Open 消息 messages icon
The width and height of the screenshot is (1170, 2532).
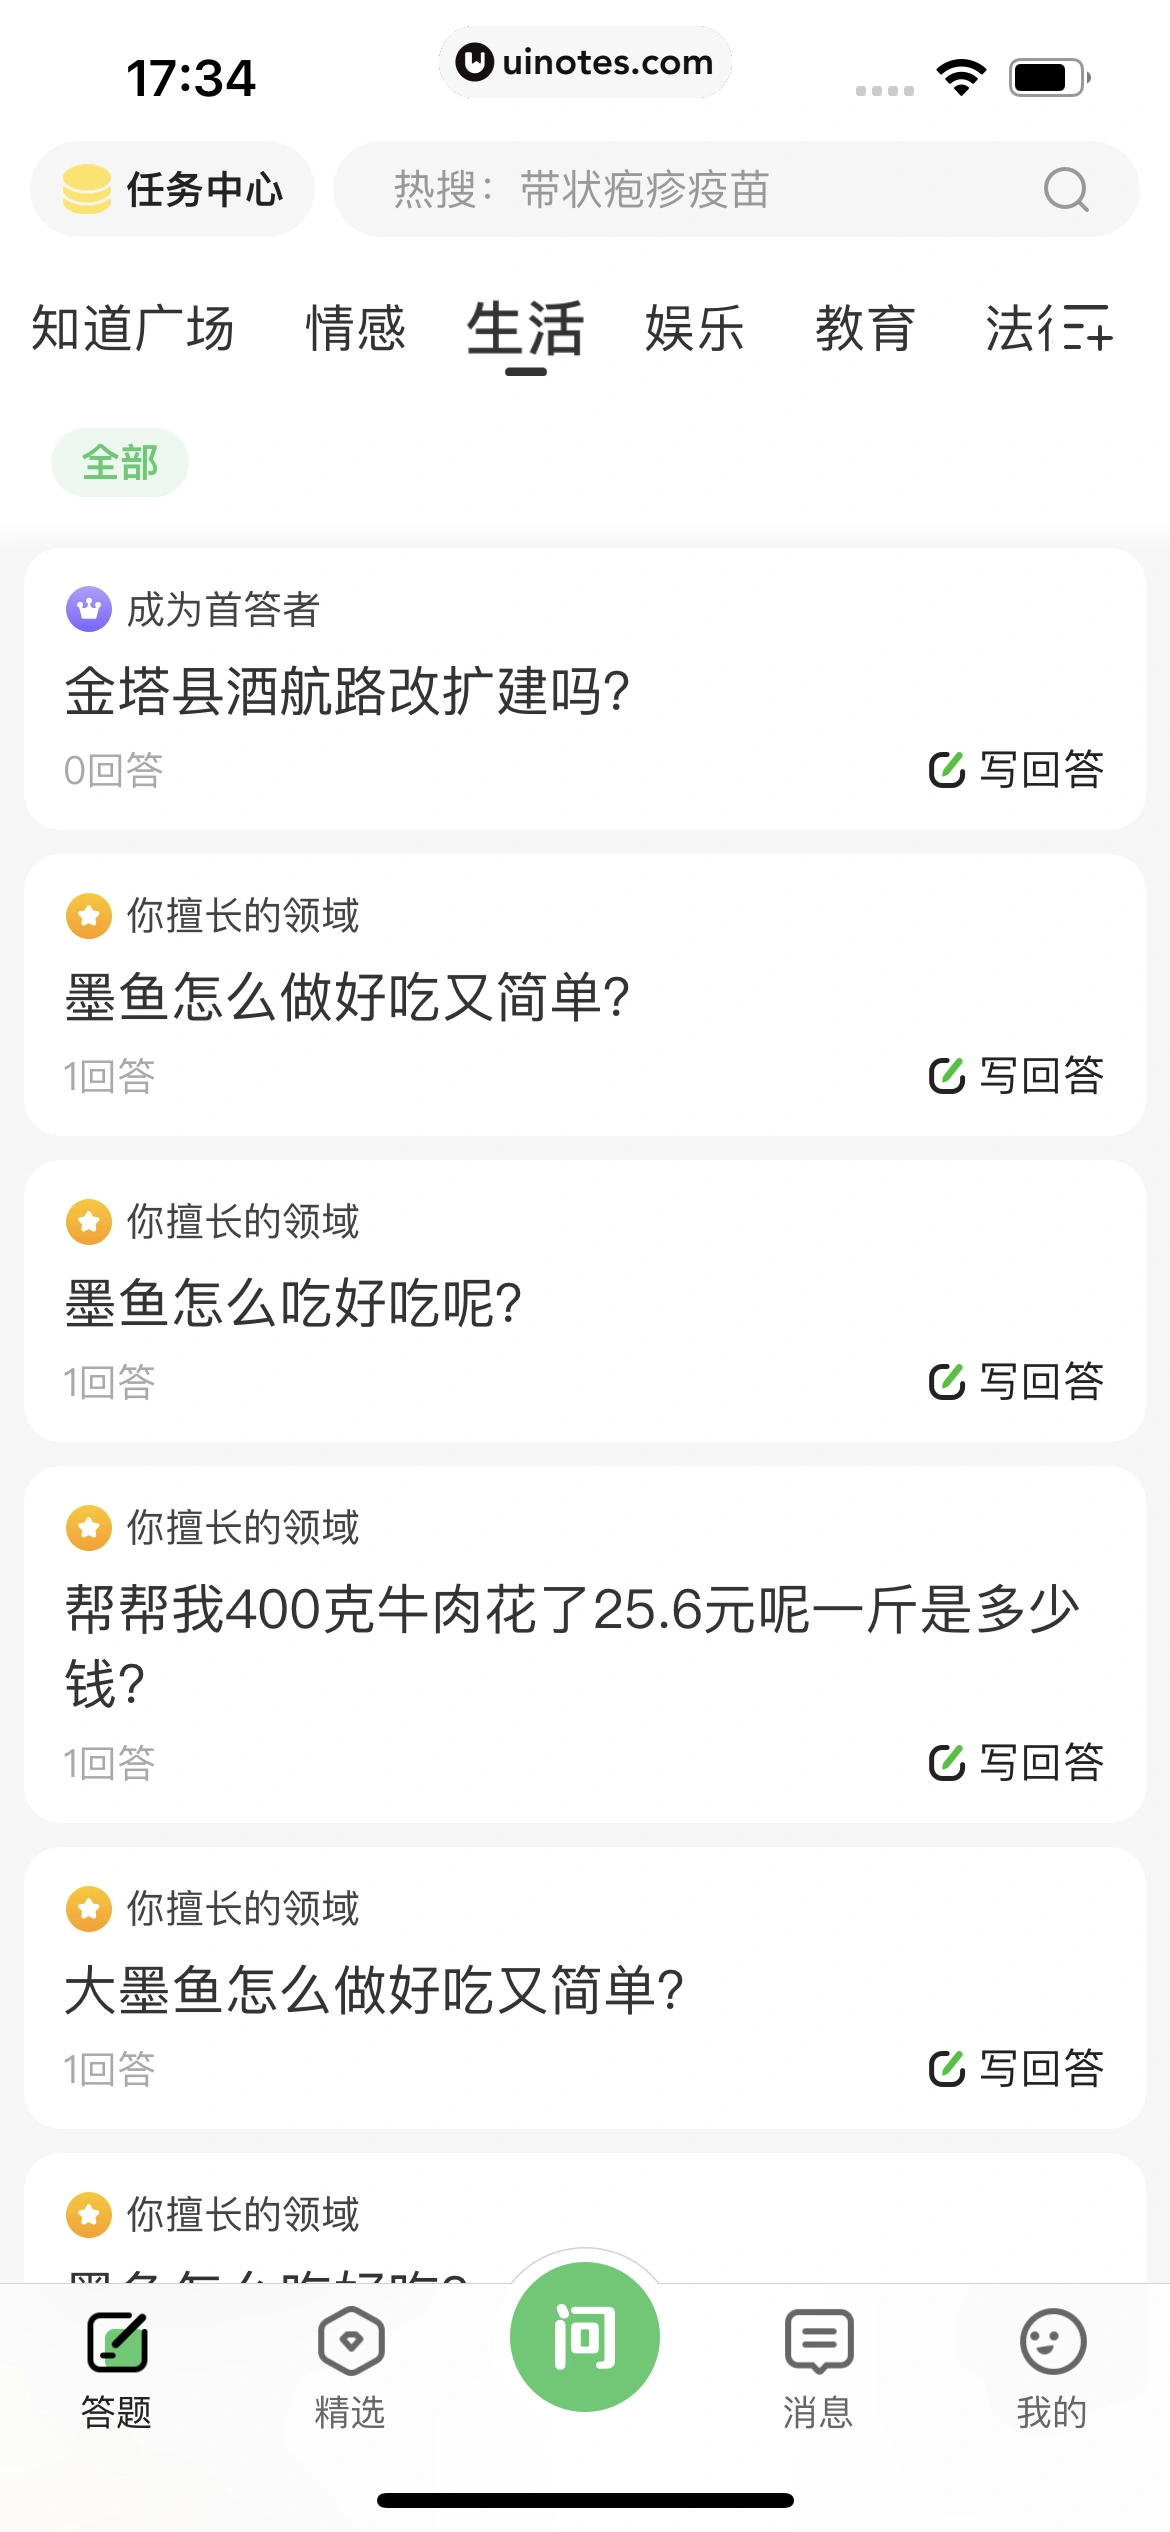pyautogui.click(x=818, y=2342)
